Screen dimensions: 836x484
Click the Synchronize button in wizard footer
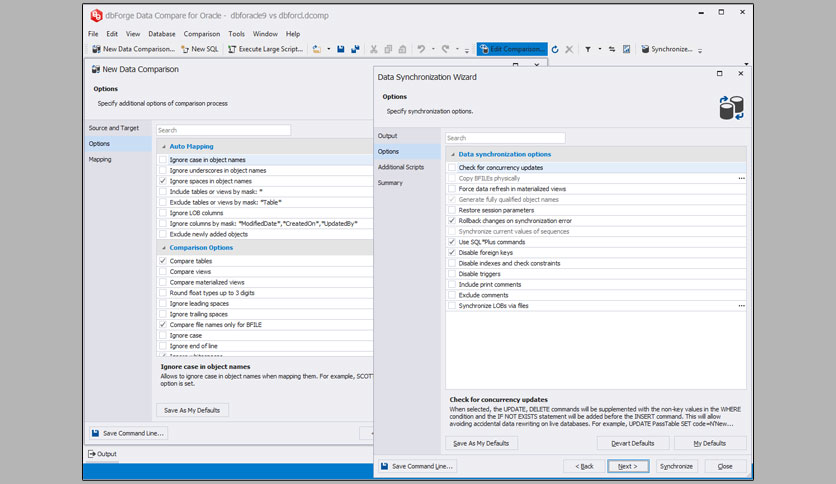point(676,466)
